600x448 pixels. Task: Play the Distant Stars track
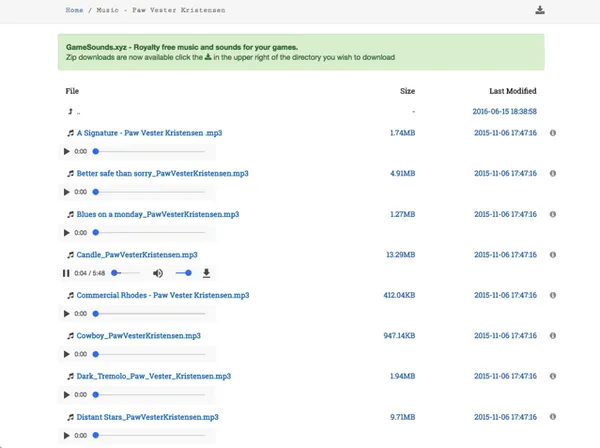[67, 436]
